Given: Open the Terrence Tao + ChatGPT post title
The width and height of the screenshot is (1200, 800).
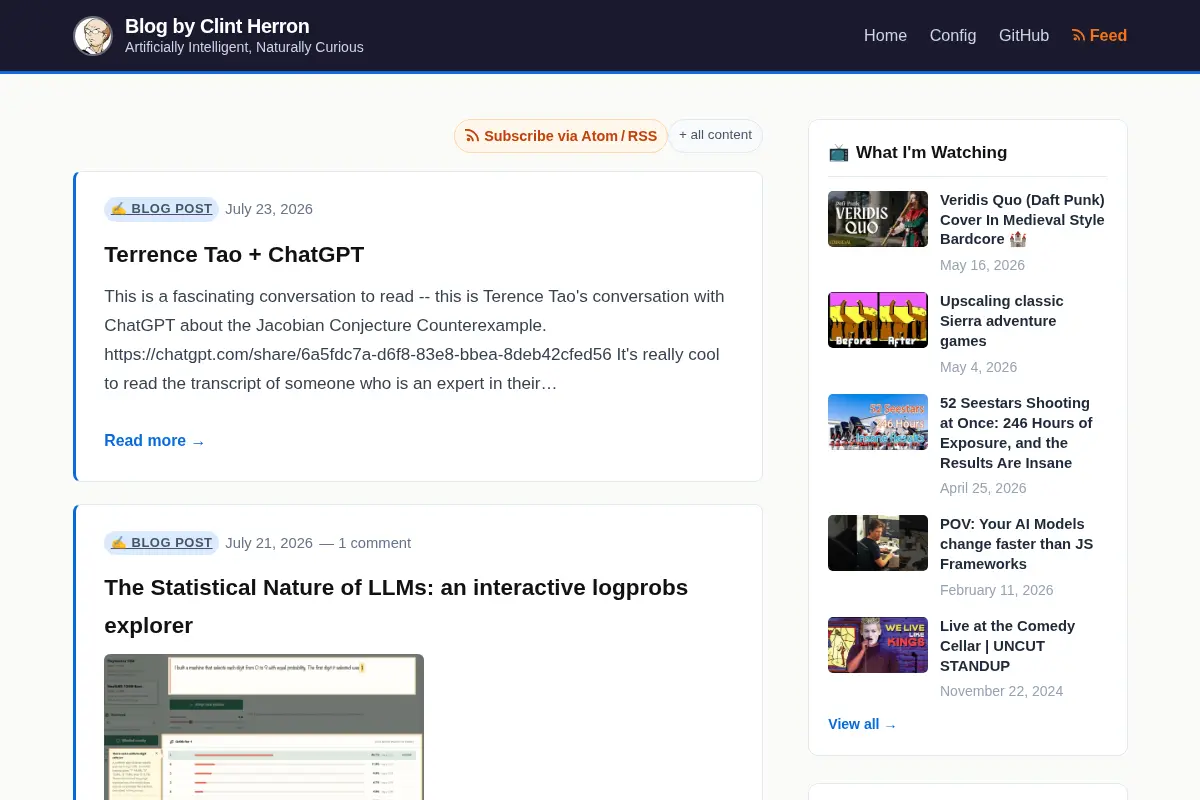Looking at the screenshot, I should pos(234,254).
